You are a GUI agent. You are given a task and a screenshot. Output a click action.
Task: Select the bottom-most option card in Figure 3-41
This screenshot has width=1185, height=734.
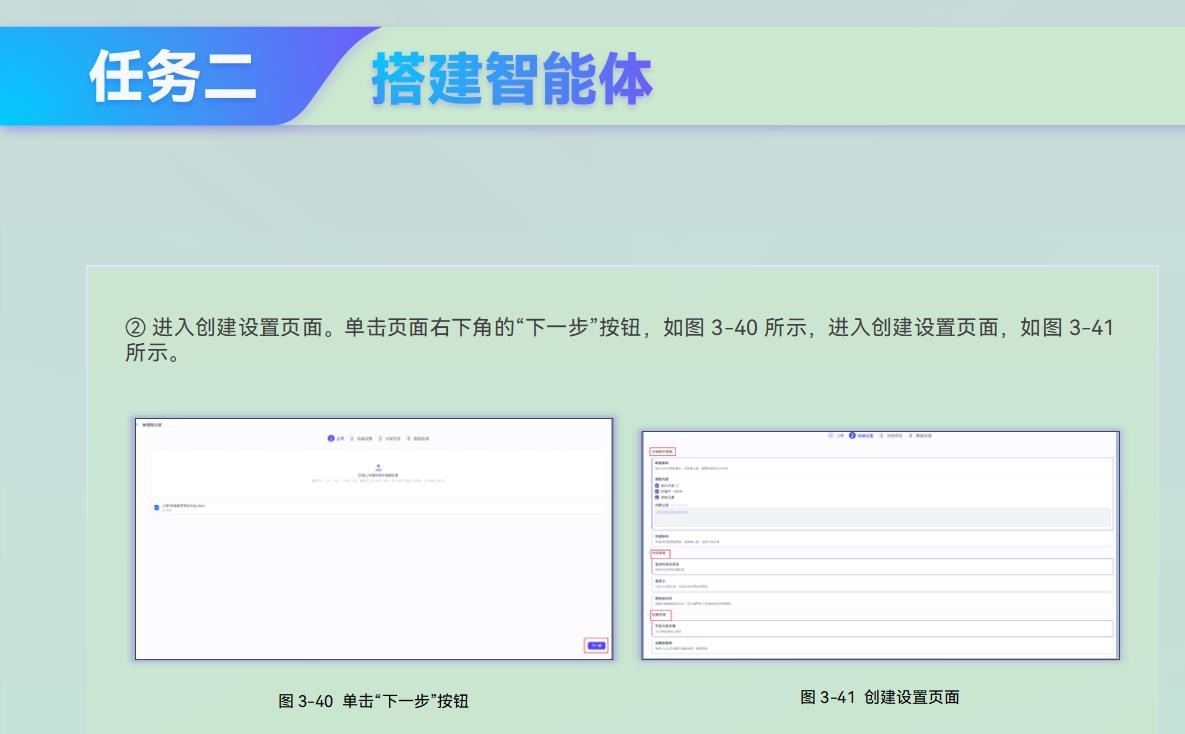point(882,646)
